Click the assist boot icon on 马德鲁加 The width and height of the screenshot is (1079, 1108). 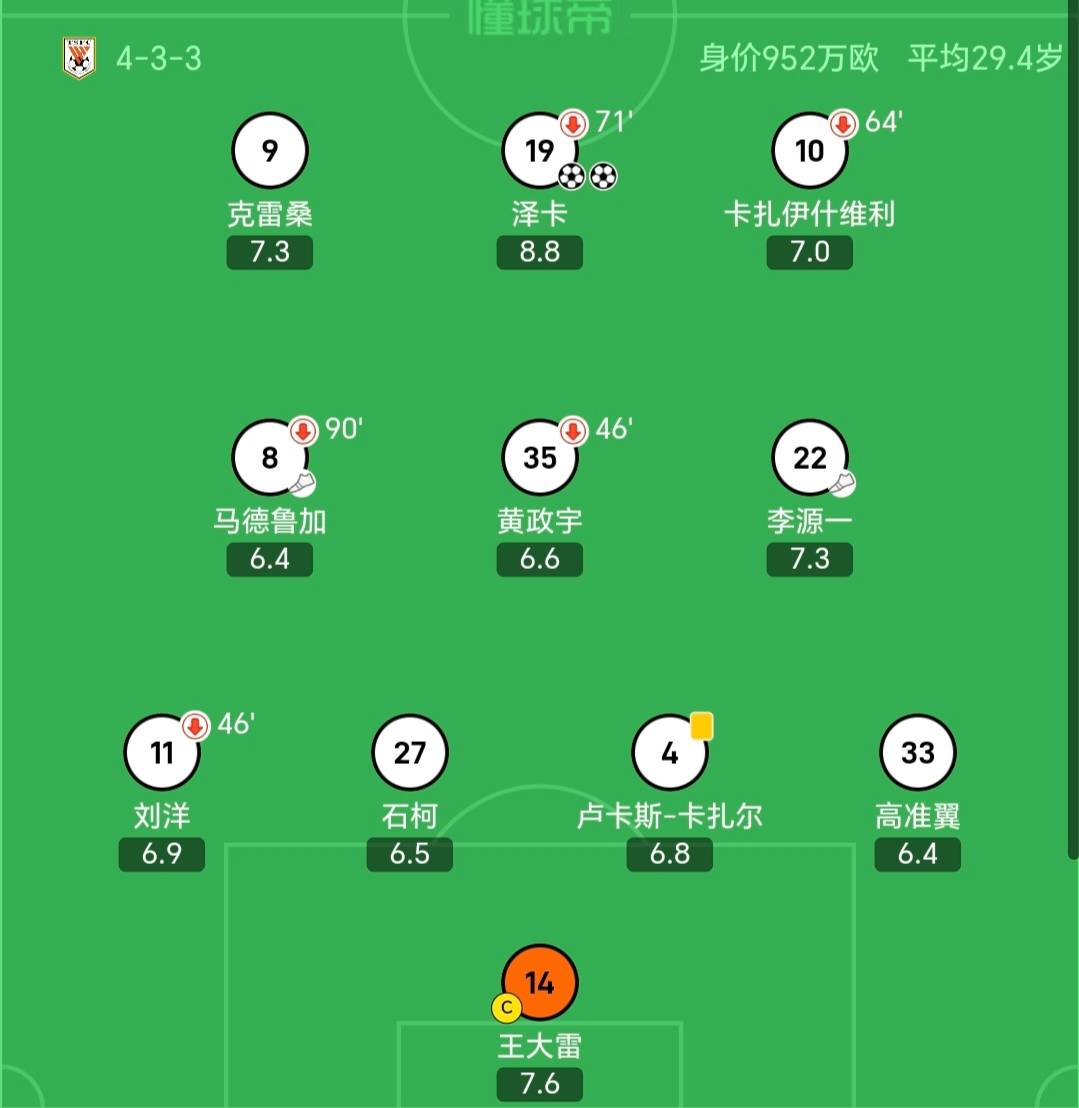(x=303, y=484)
